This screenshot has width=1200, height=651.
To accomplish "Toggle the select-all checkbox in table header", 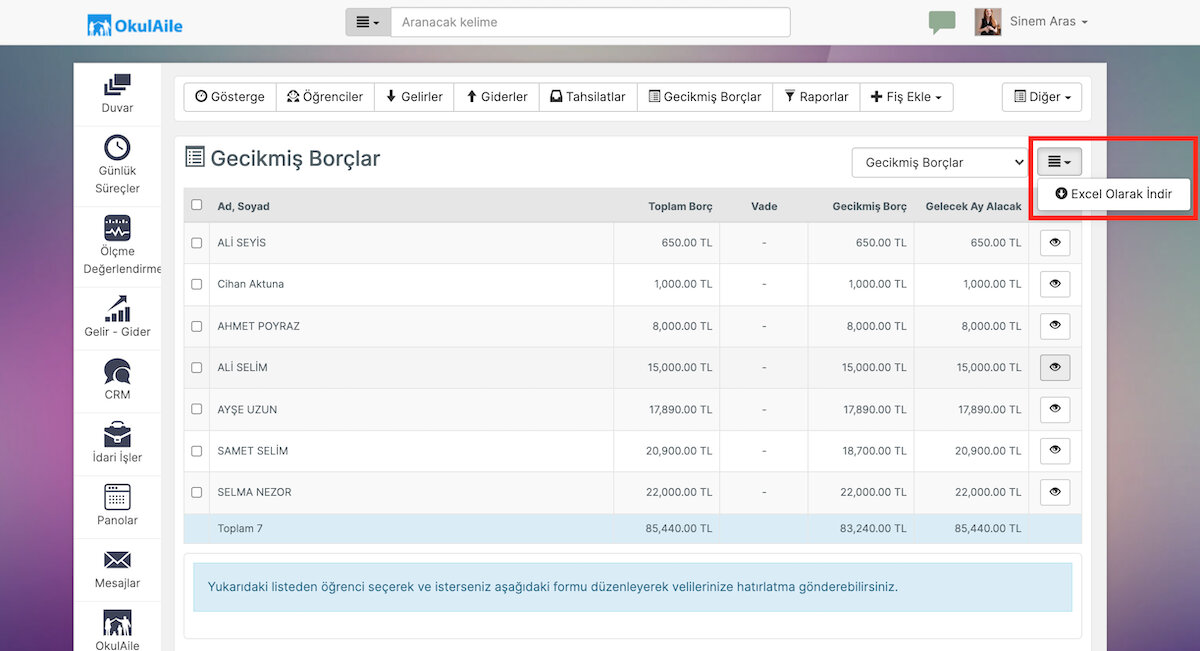I will [x=196, y=205].
